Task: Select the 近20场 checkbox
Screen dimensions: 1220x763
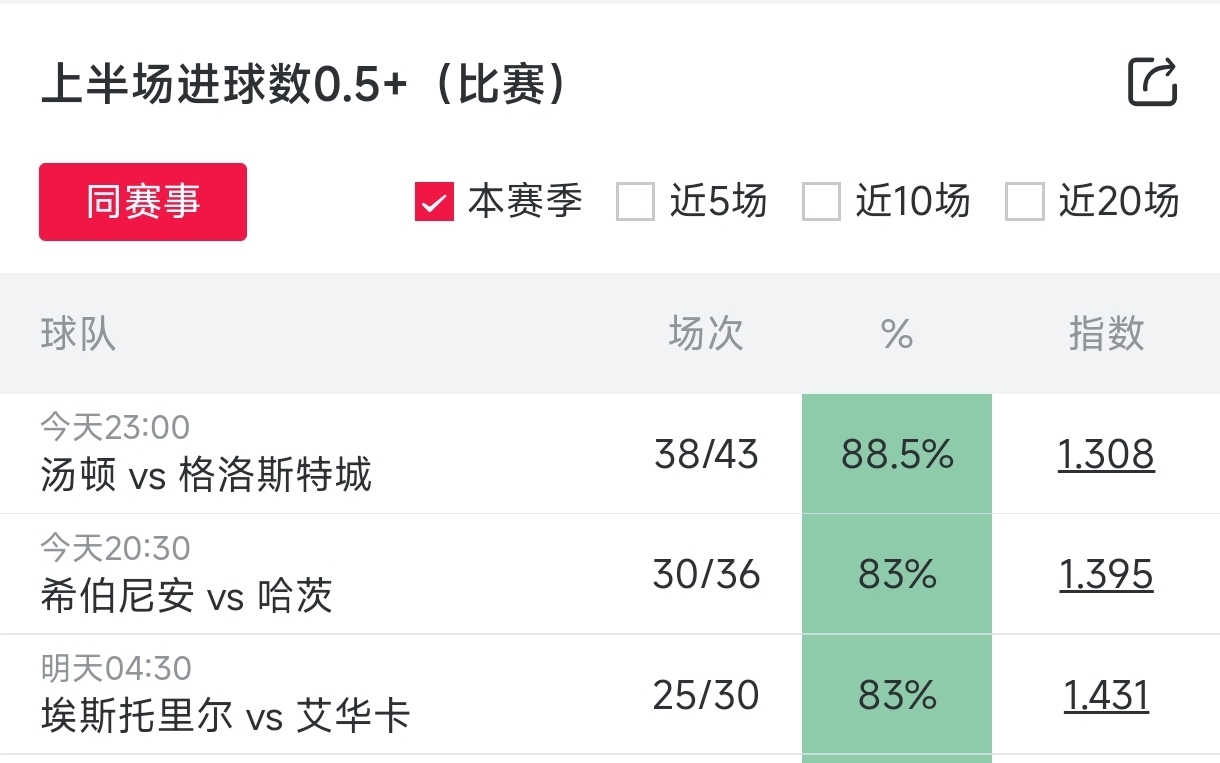Action: 1024,202
